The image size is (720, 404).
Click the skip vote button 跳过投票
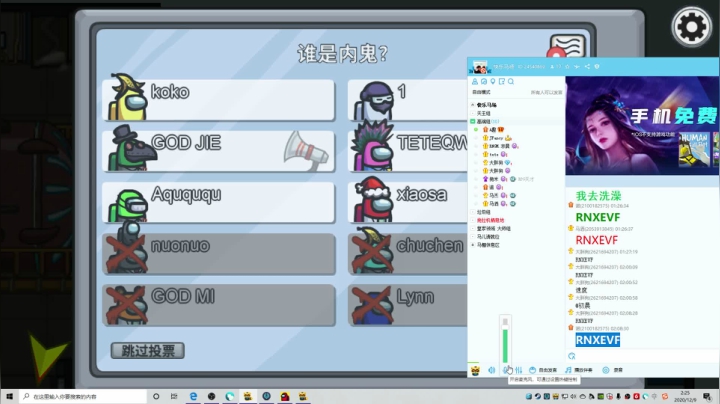pos(148,351)
